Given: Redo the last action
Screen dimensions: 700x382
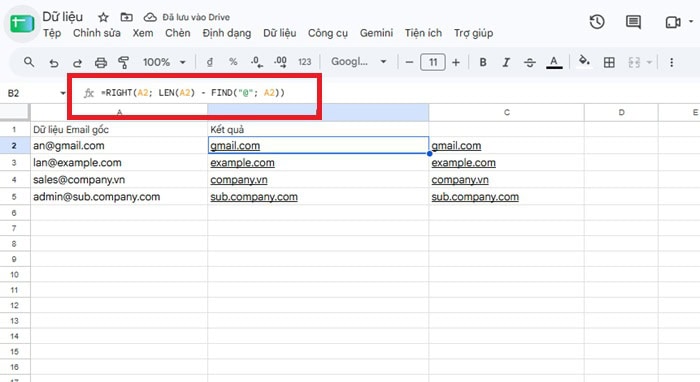Looking at the screenshot, I should [77, 62].
